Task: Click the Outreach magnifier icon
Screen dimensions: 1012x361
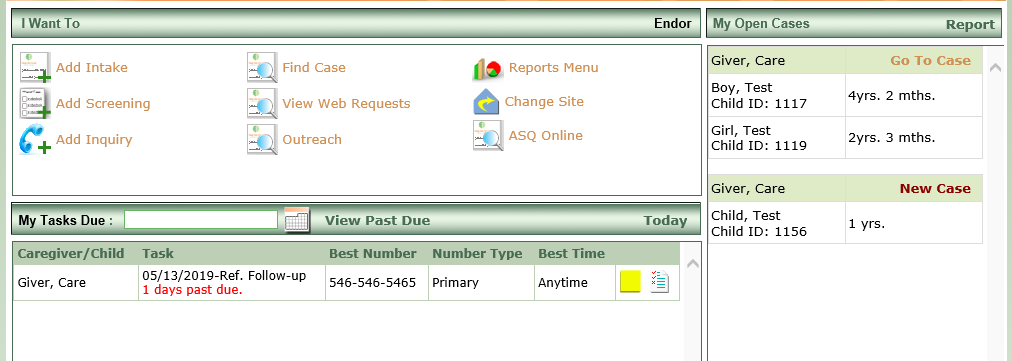Action: coord(262,139)
